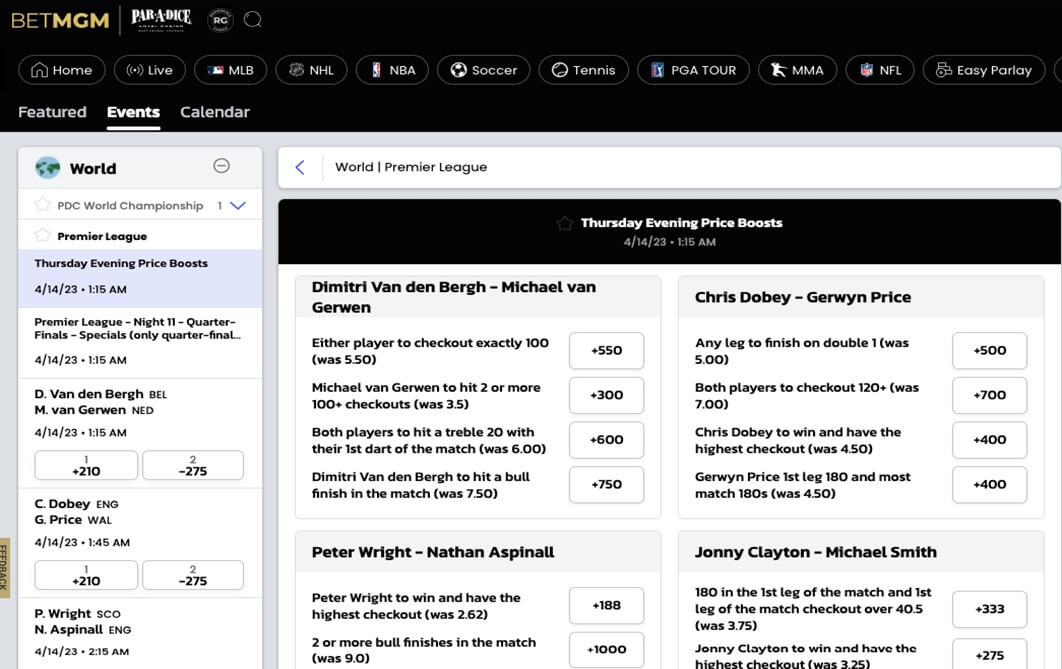Select +750 Van den Bergh bull finish
The image size is (1062, 669).
[x=606, y=485]
